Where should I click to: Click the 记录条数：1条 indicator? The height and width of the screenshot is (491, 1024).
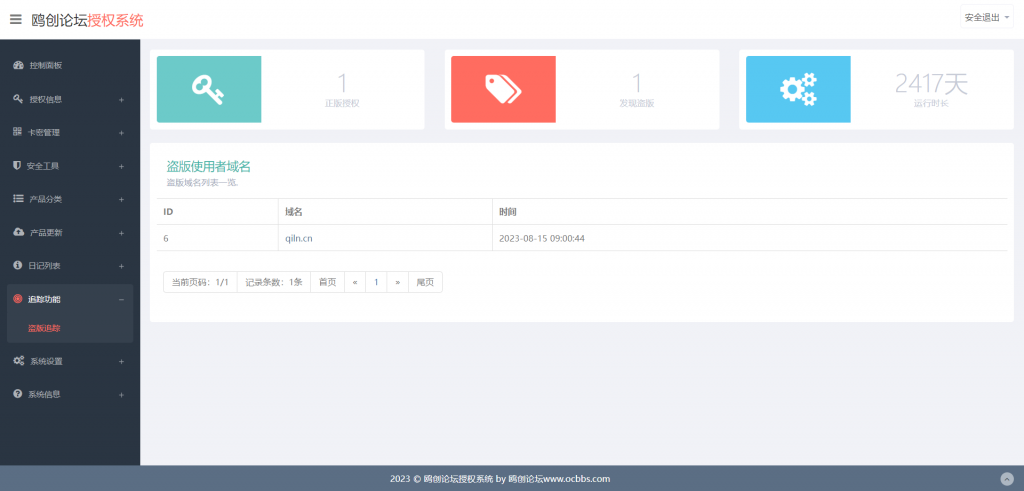click(x=274, y=282)
